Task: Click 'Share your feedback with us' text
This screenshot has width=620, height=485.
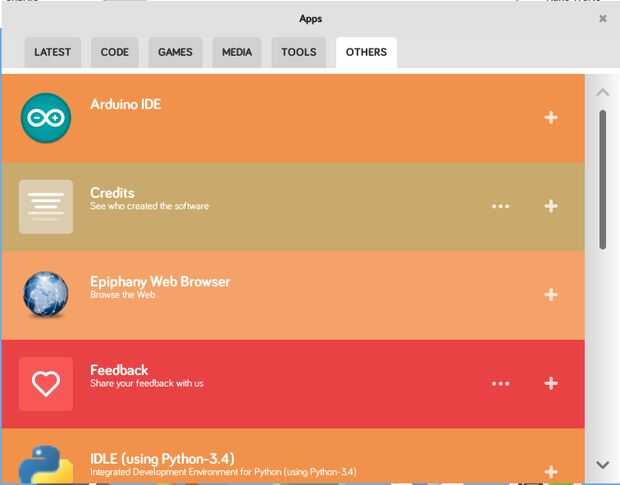Action: 147,383
